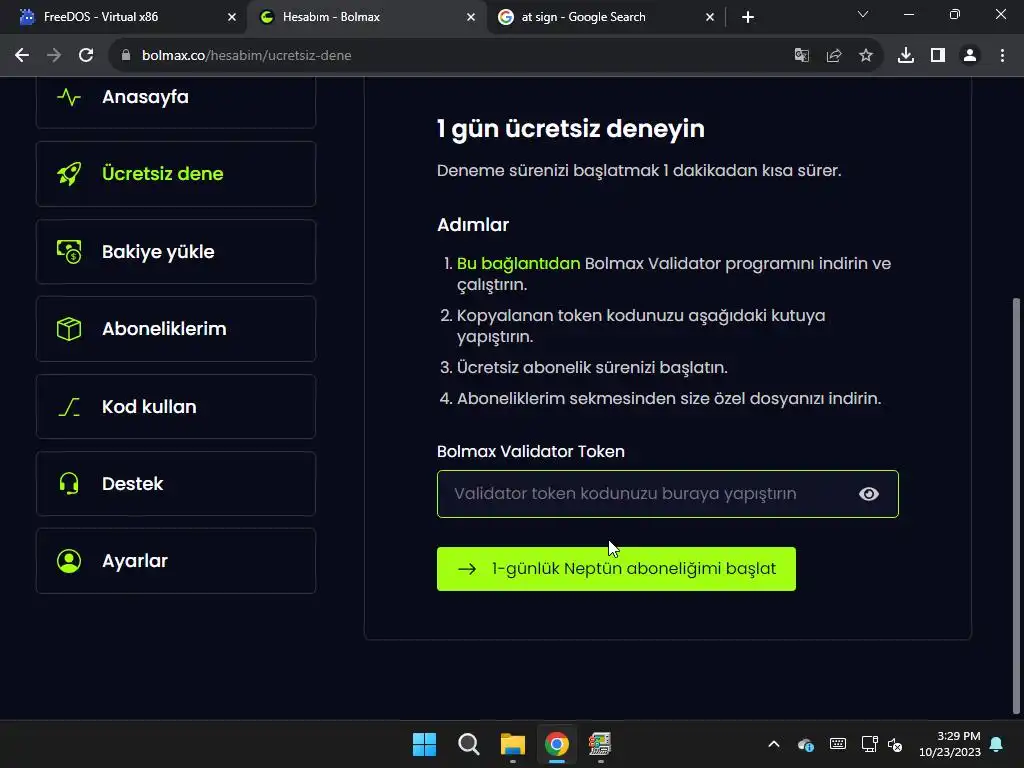Click the money icon beside Bakiye yükle
The width and height of the screenshot is (1024, 768).
coord(69,251)
